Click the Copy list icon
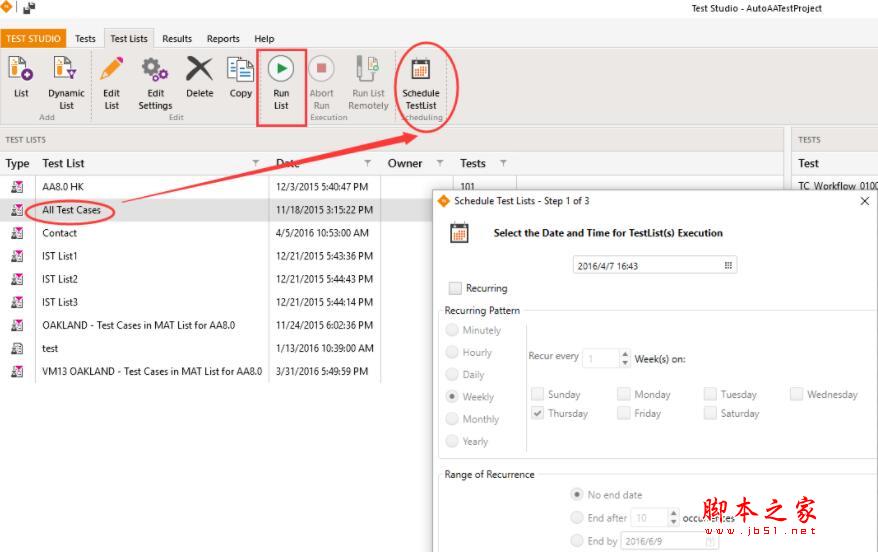This screenshot has width=878, height=552. [x=241, y=69]
